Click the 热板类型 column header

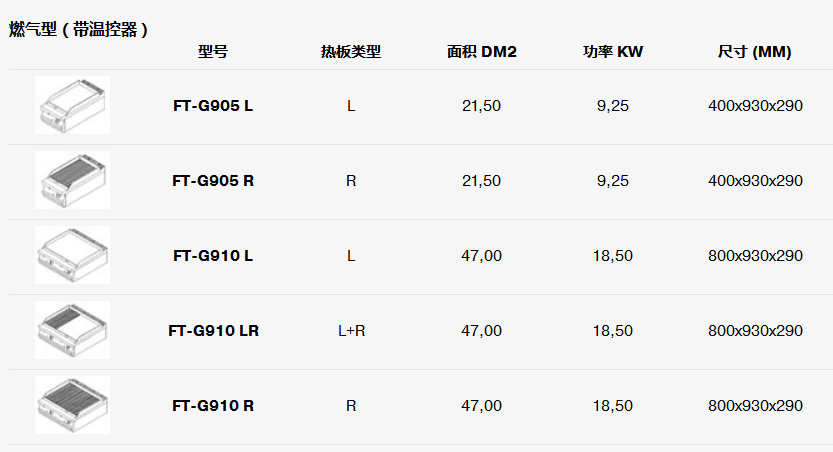pos(351,52)
